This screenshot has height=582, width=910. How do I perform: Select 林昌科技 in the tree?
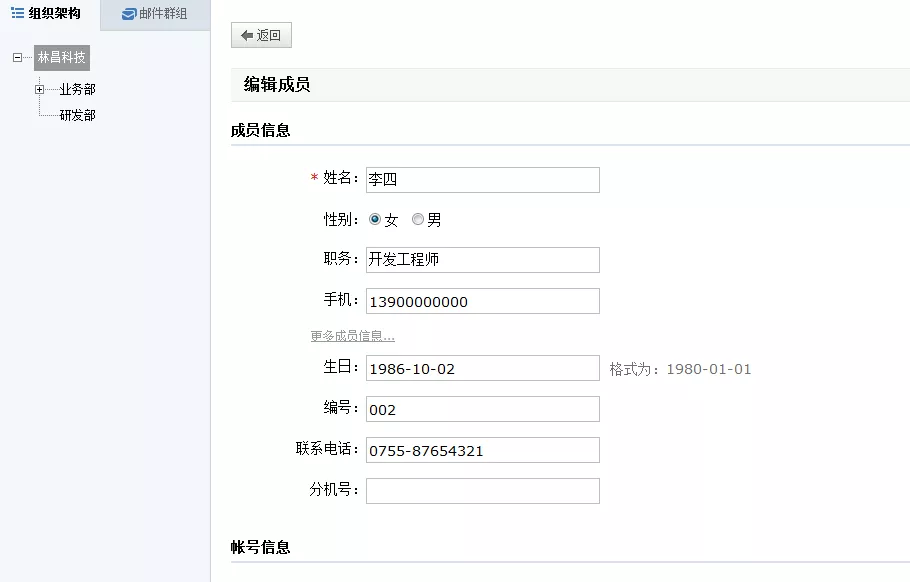coord(62,58)
